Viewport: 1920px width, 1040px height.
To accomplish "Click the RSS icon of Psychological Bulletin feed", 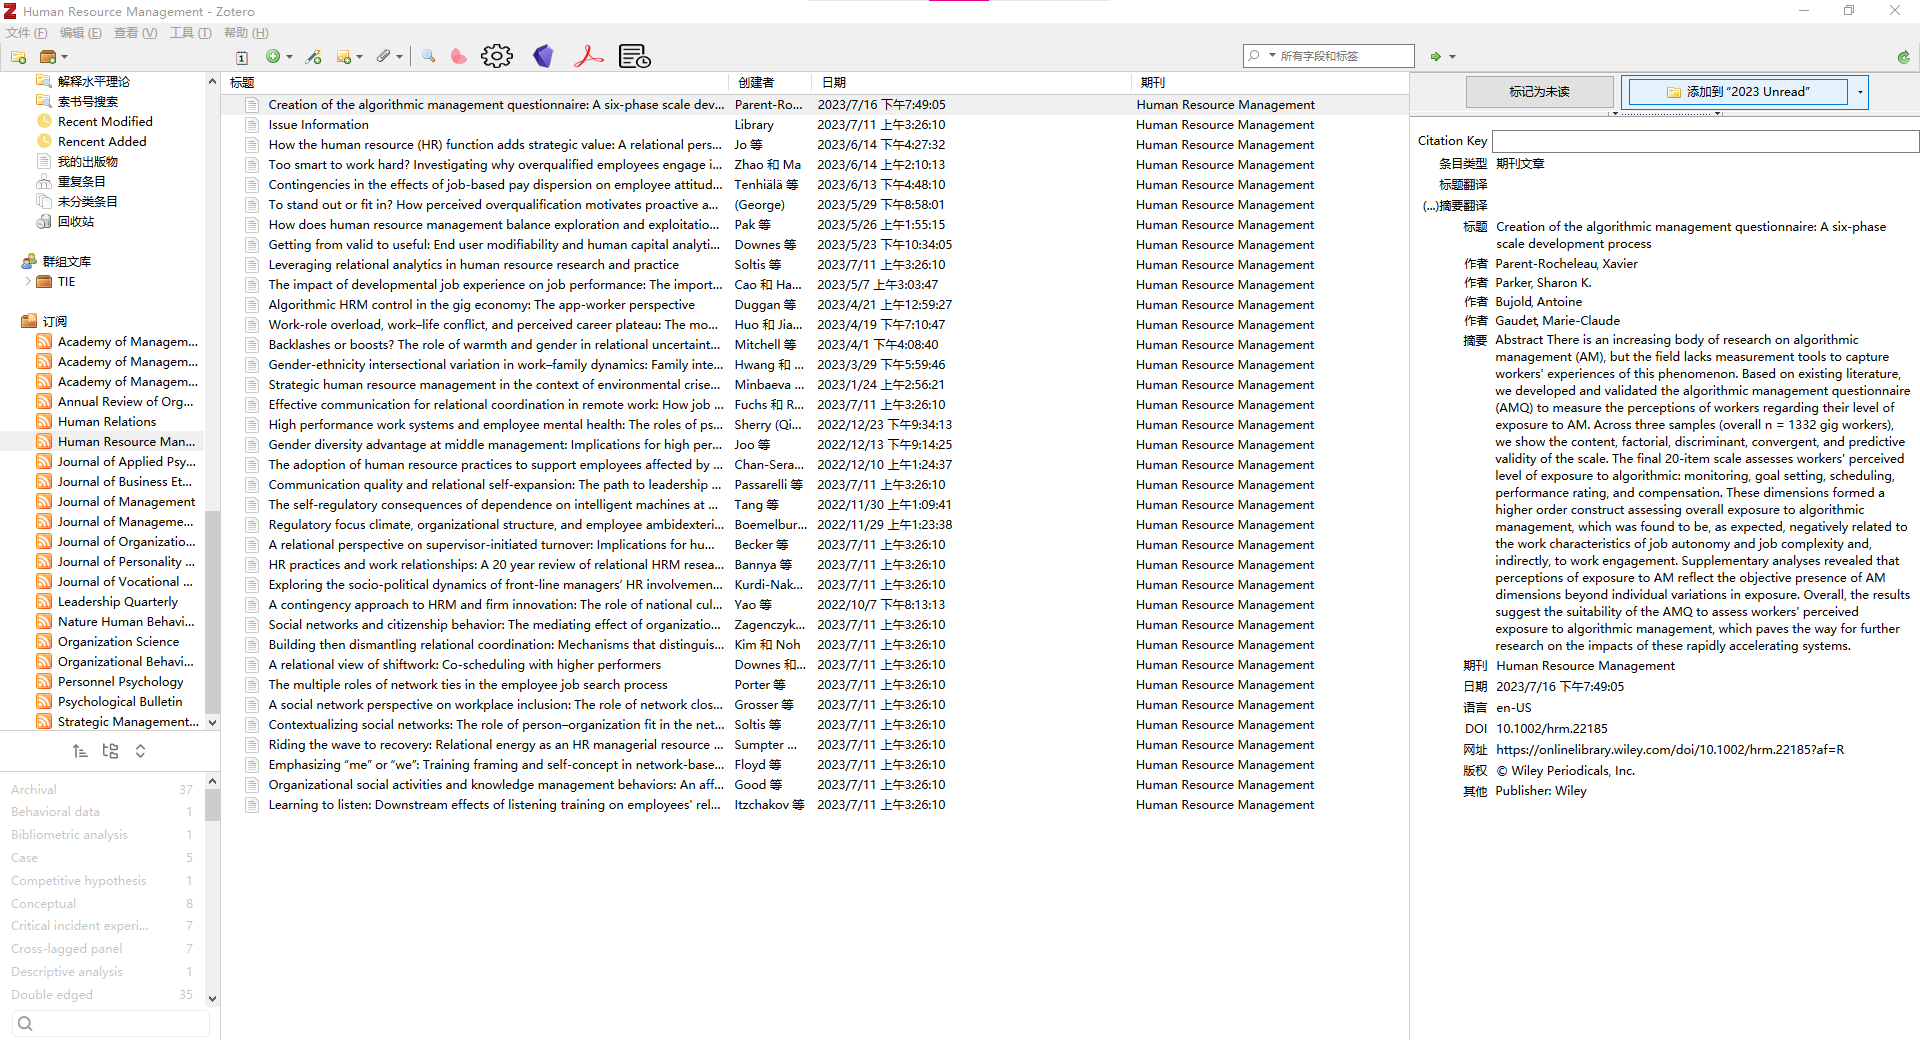I will [x=44, y=702].
